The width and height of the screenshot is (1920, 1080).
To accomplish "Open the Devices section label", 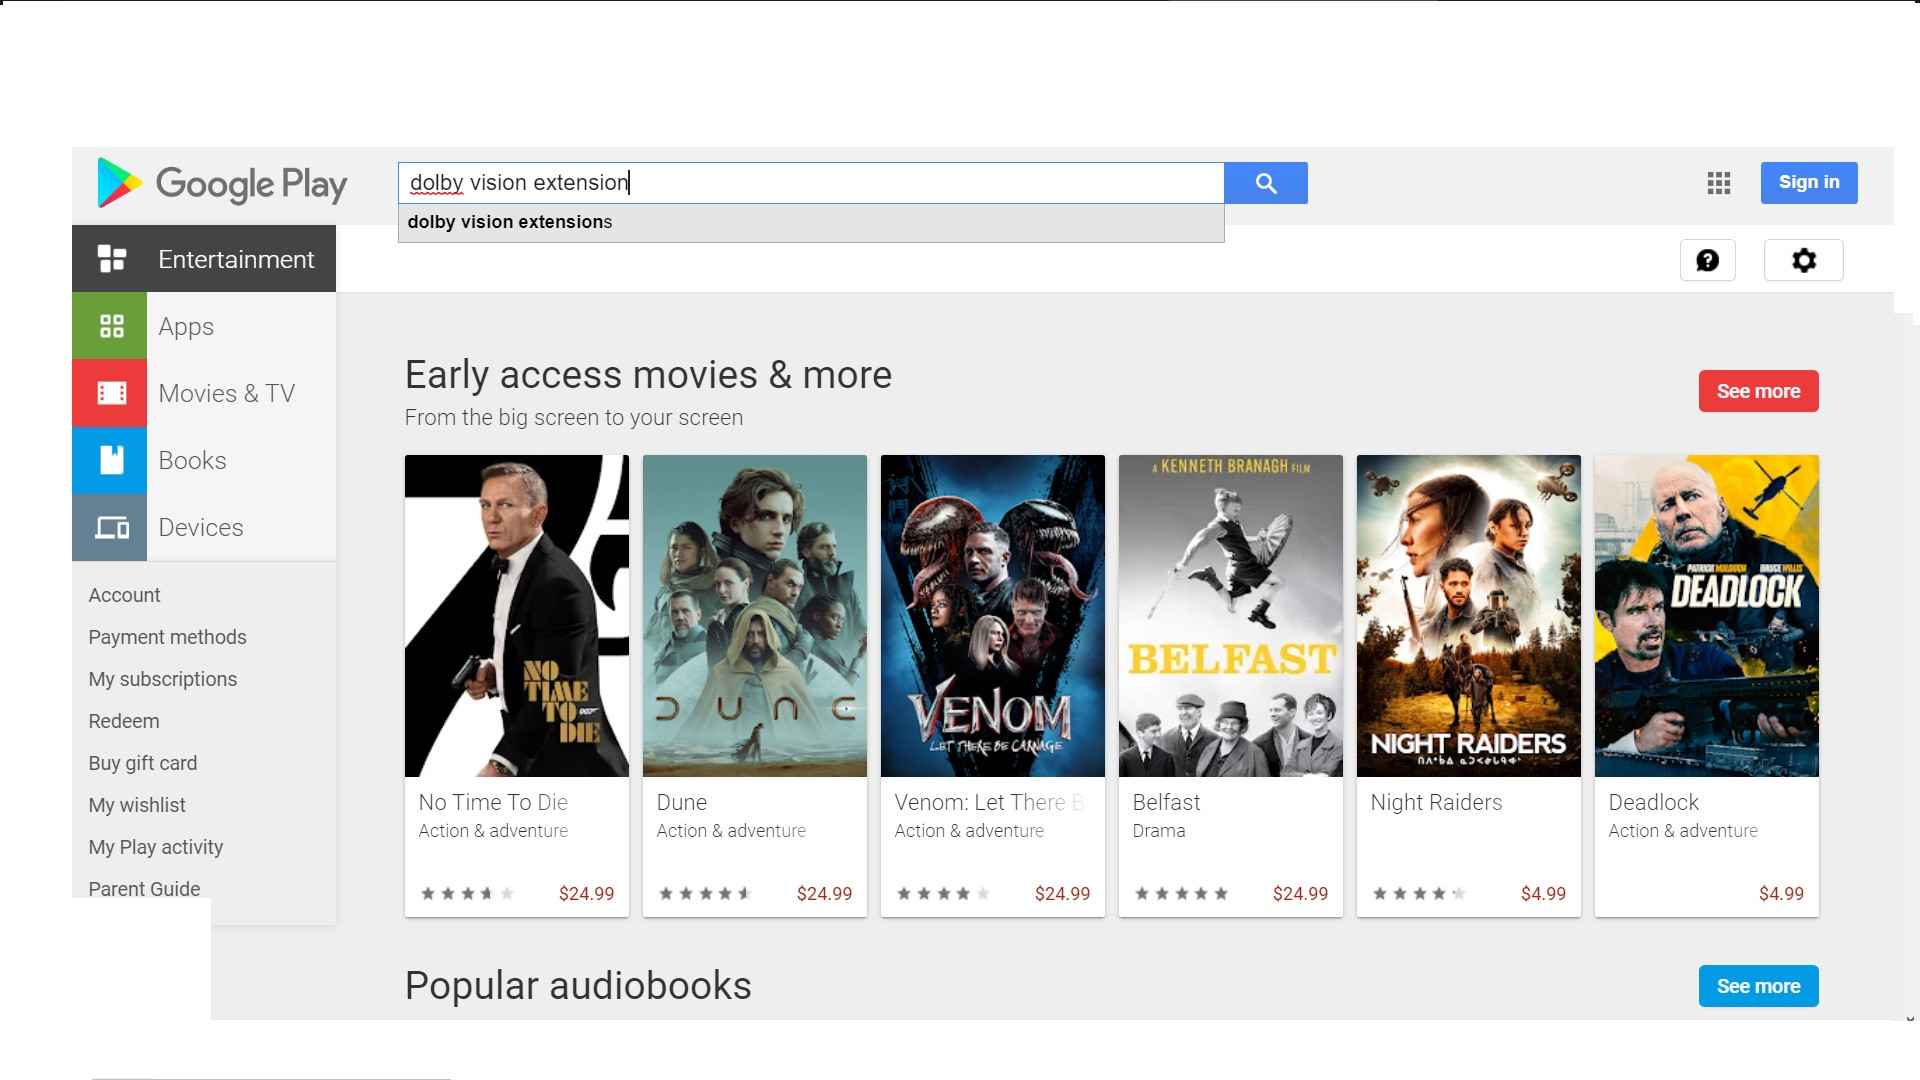I will [x=201, y=527].
